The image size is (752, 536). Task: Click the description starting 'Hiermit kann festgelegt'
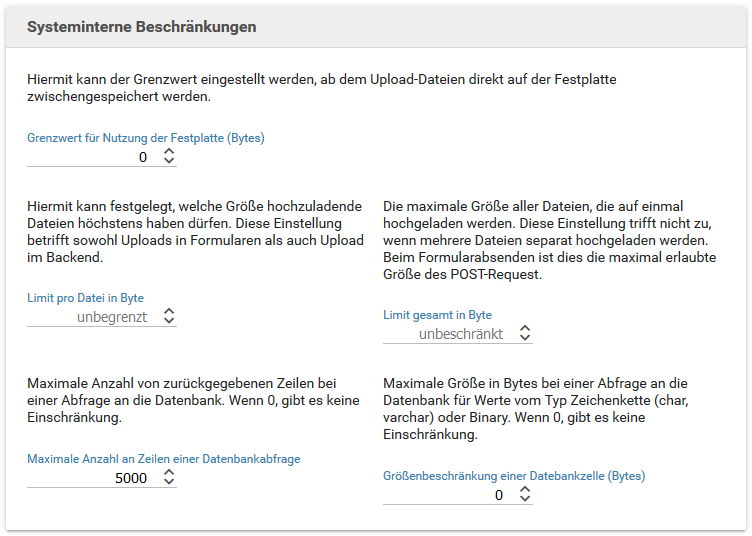click(x=195, y=232)
